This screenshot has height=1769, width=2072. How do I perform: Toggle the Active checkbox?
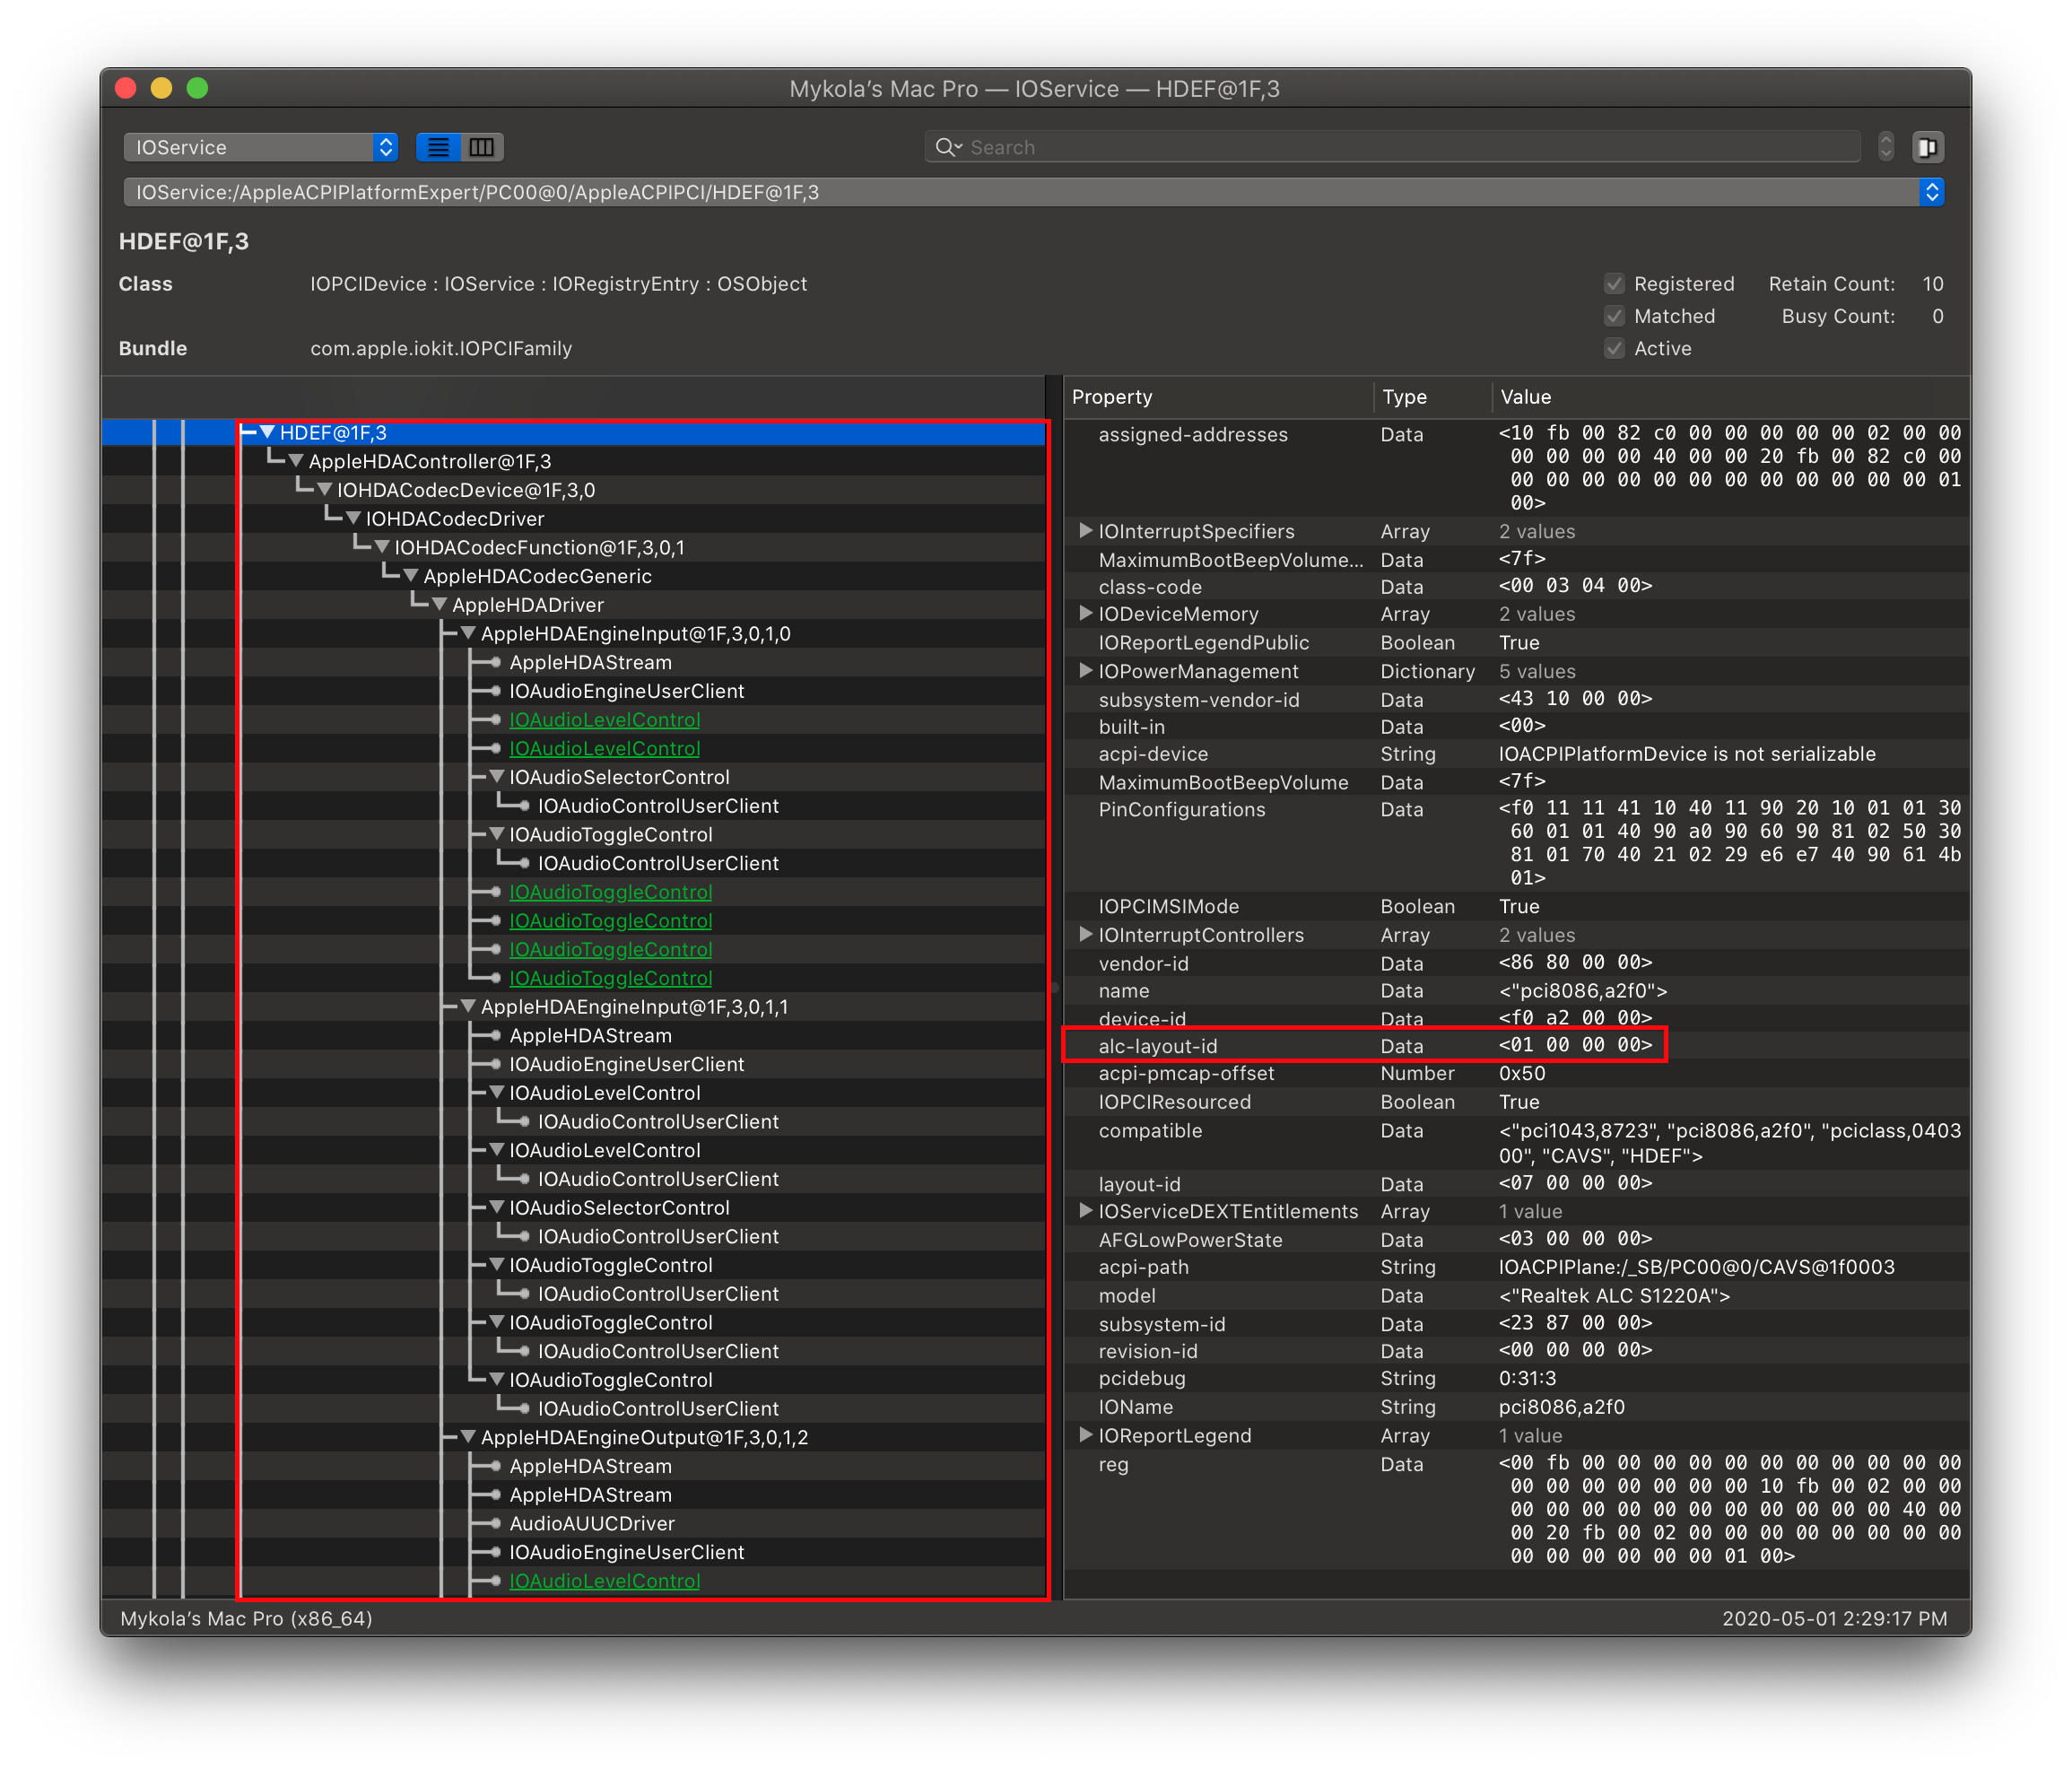pos(1614,349)
